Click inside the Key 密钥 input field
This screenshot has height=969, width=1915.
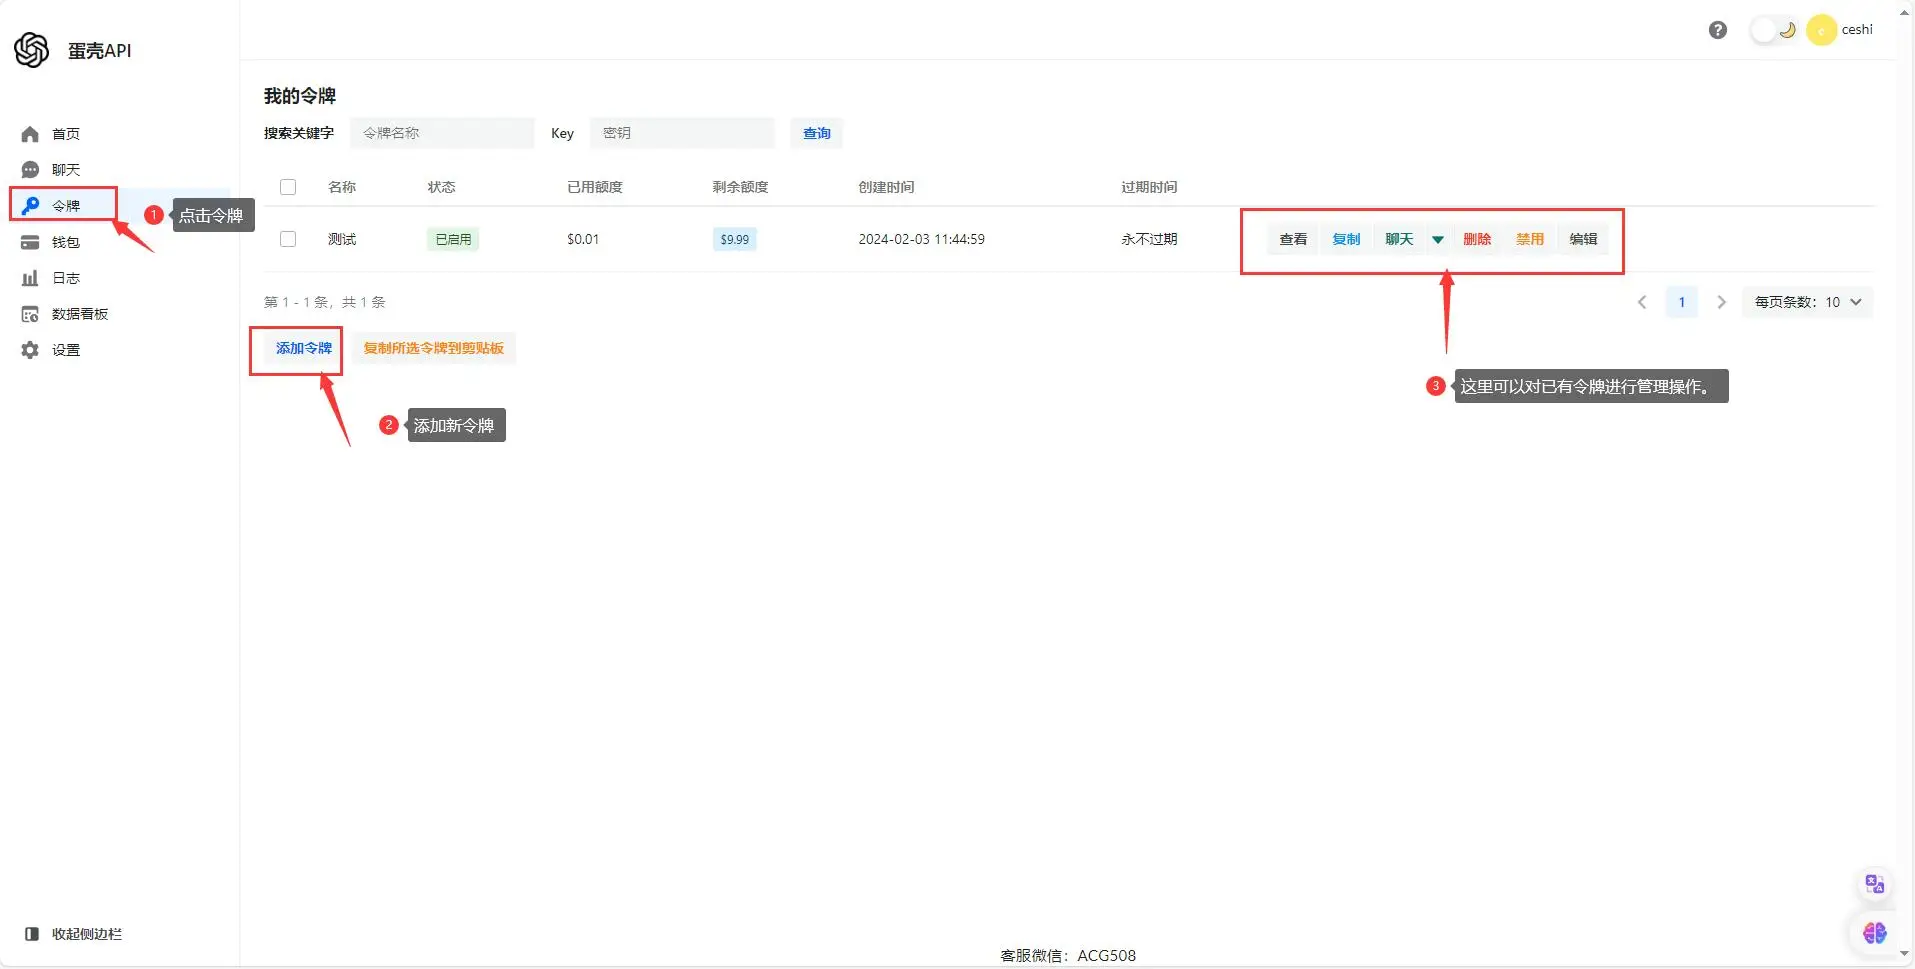[x=682, y=133]
